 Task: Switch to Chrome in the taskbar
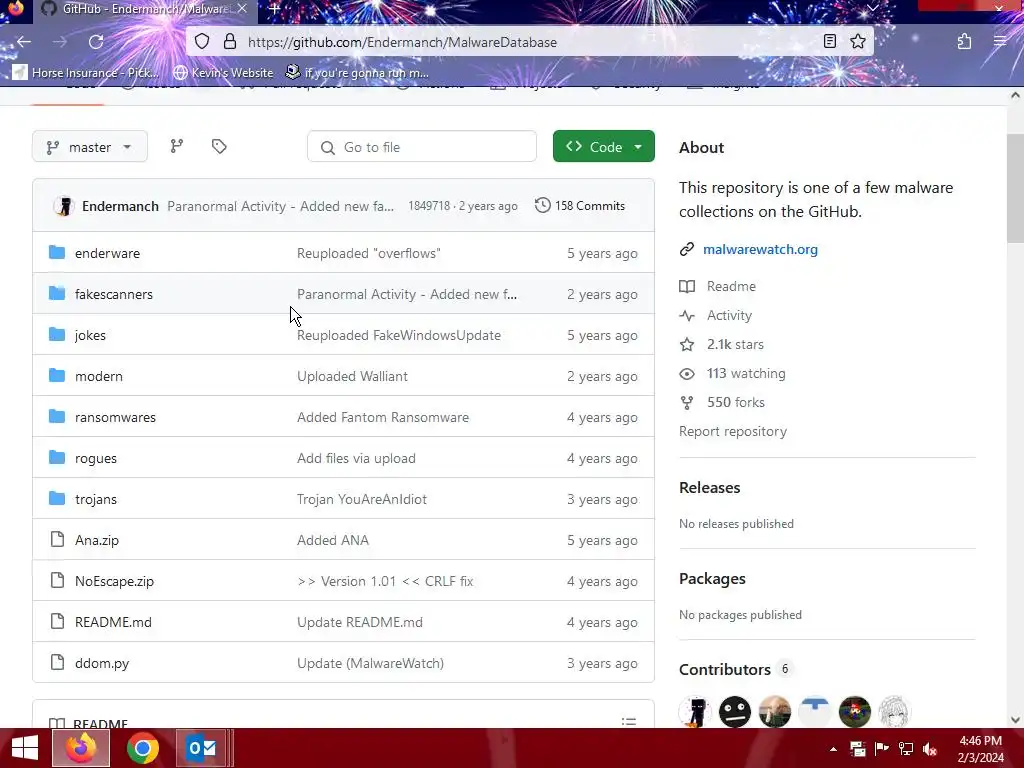point(143,748)
